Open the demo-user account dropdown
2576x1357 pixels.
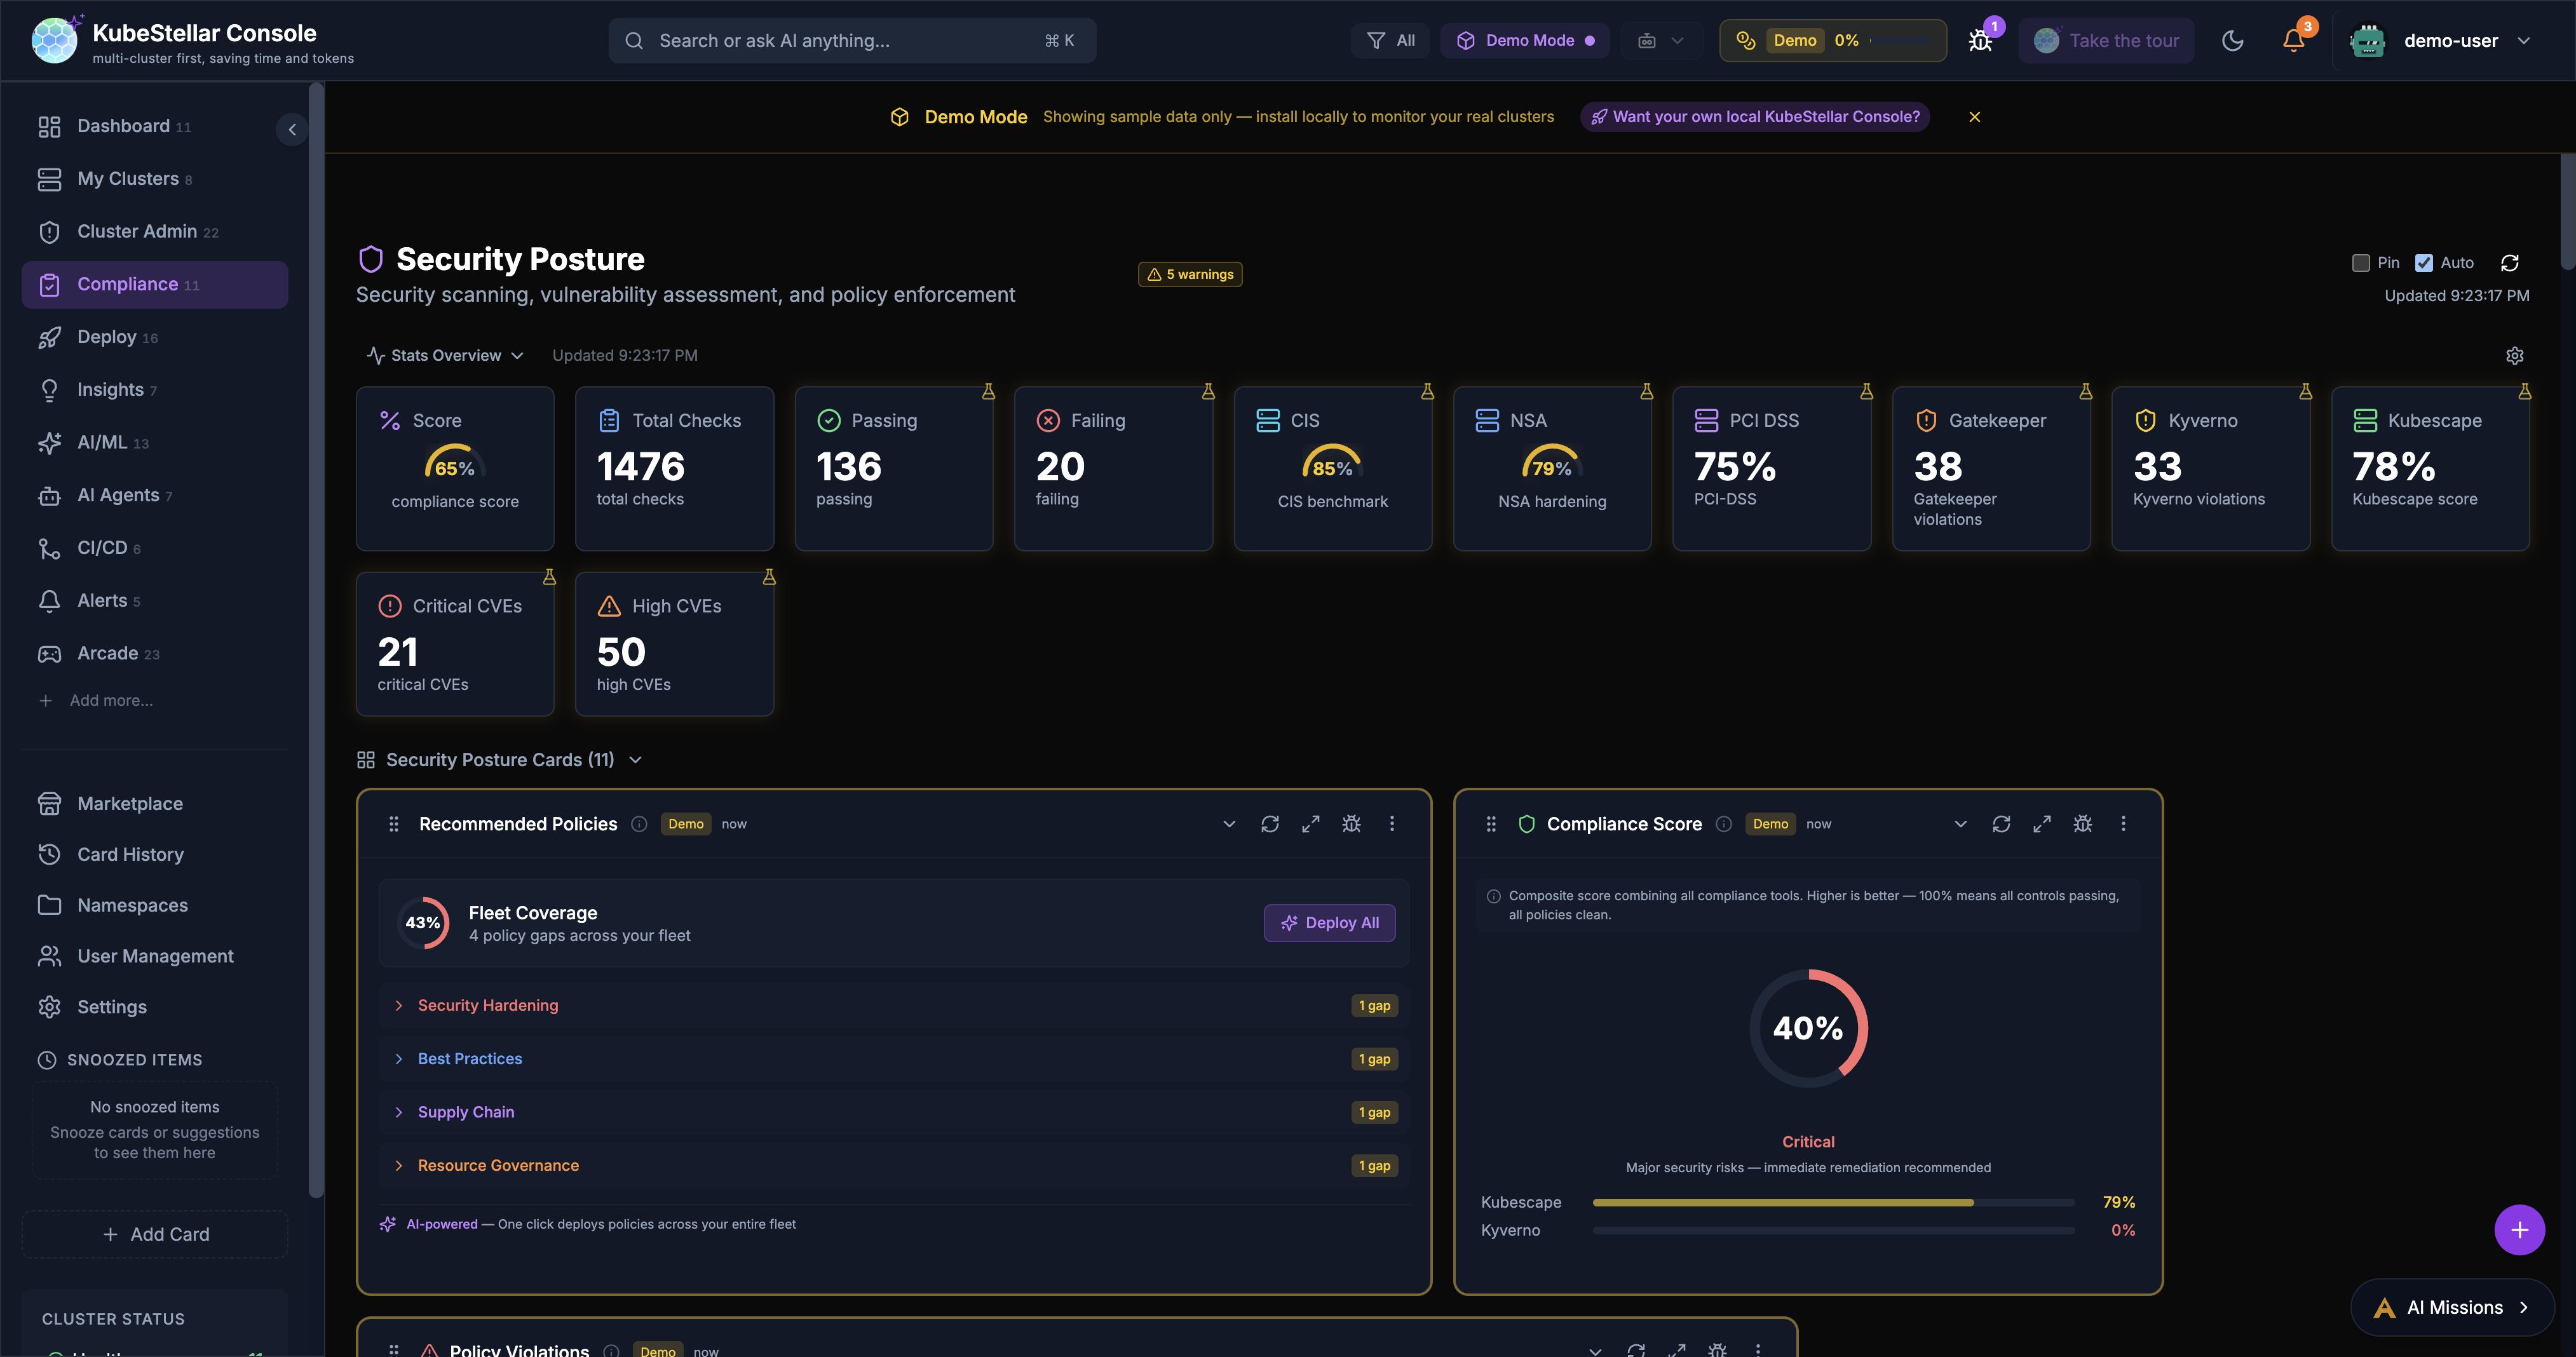2455,40
